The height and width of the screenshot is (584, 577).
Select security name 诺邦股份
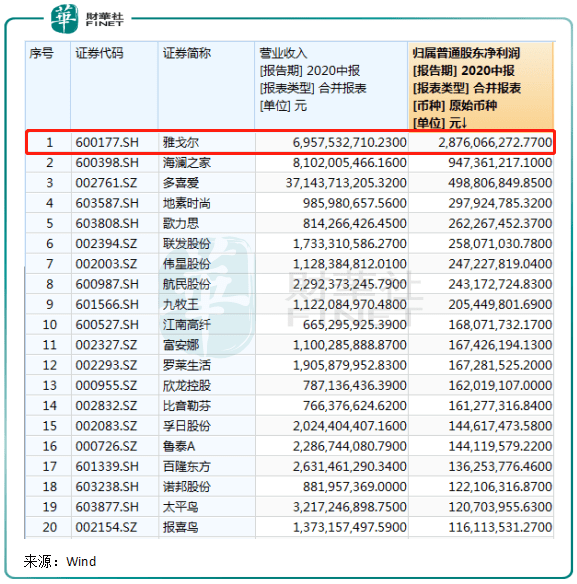tap(187, 486)
